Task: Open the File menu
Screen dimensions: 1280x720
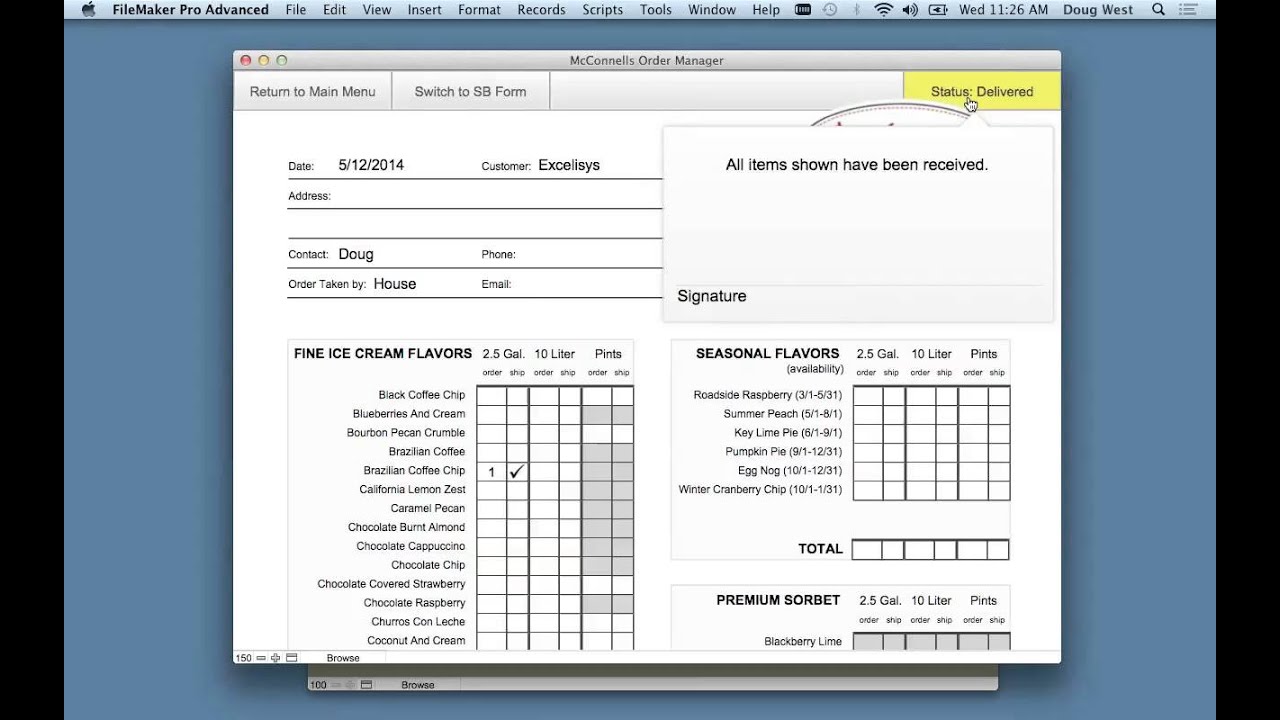Action: coord(296,10)
